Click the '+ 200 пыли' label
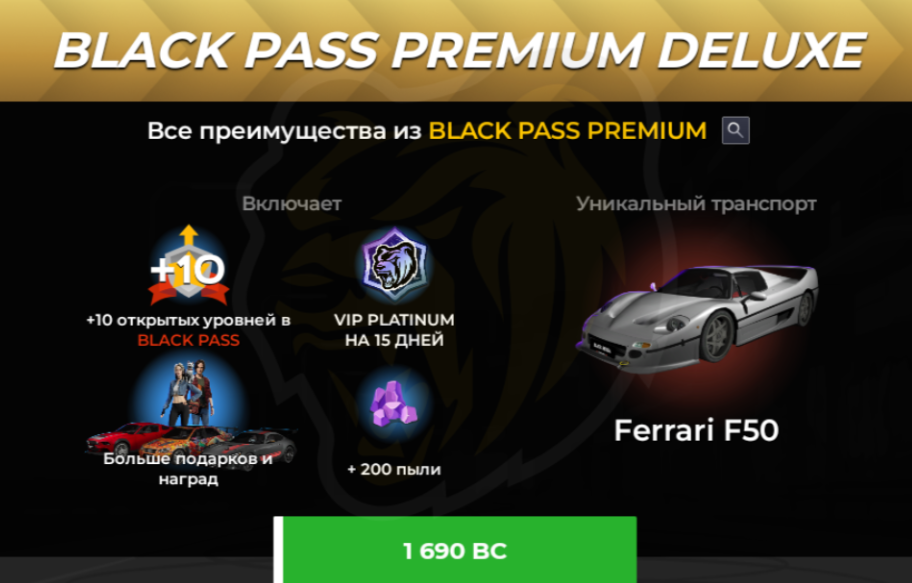The image size is (912, 583). tap(394, 469)
